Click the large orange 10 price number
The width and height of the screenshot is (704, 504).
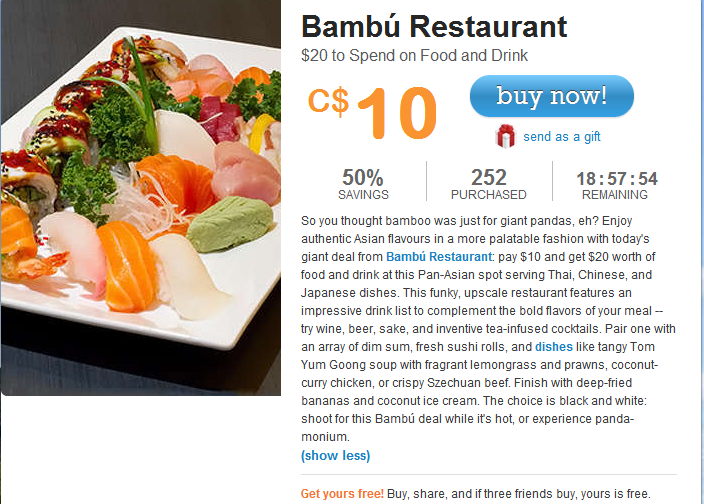[397, 113]
